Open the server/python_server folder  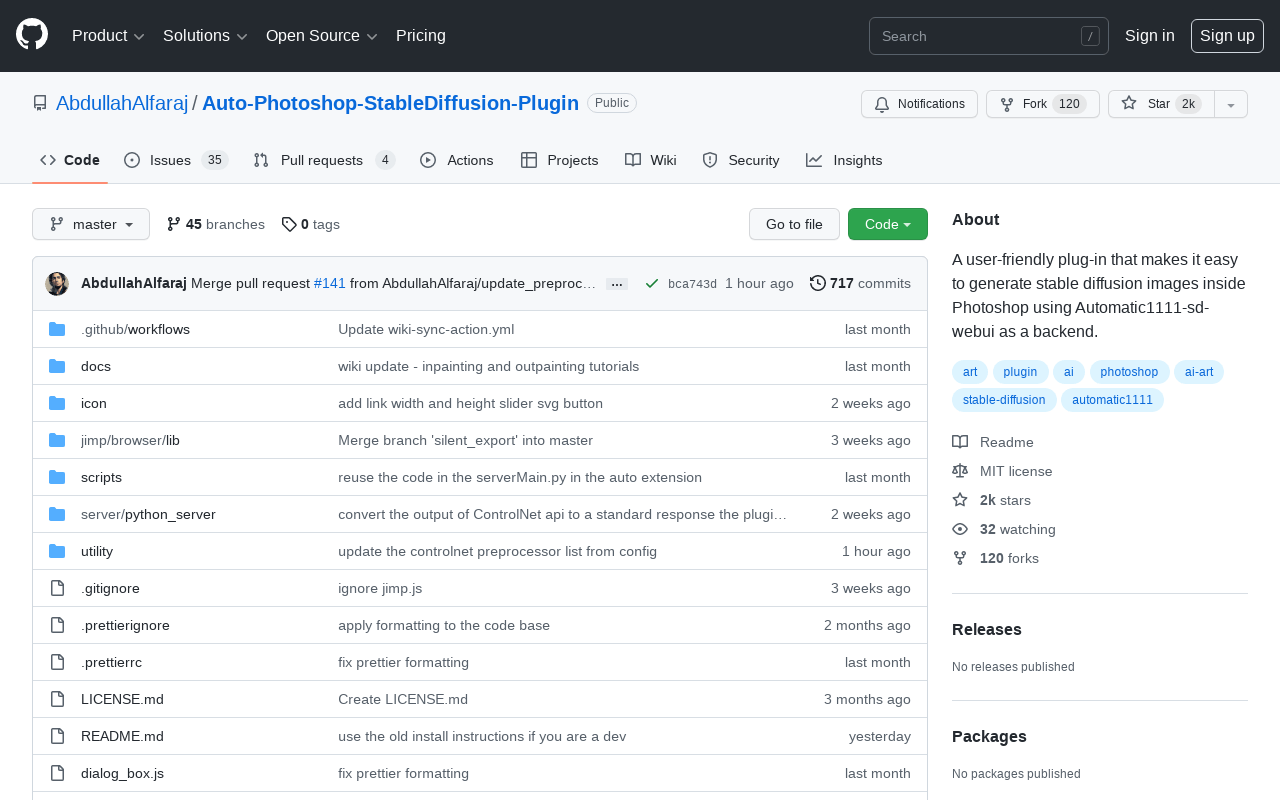pyautogui.click(x=148, y=514)
